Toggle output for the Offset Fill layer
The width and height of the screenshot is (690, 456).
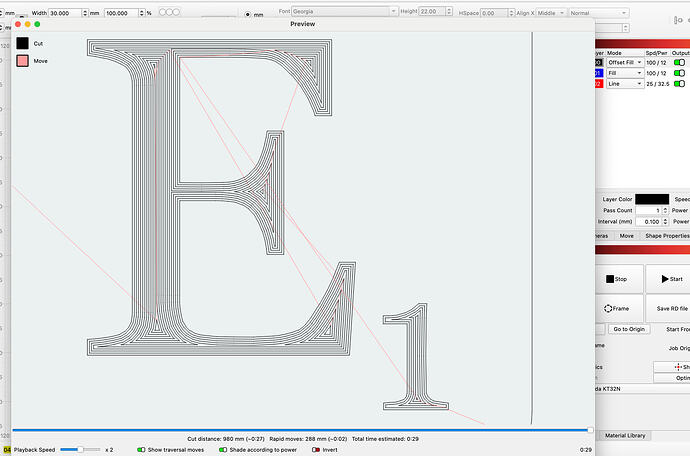tap(680, 62)
